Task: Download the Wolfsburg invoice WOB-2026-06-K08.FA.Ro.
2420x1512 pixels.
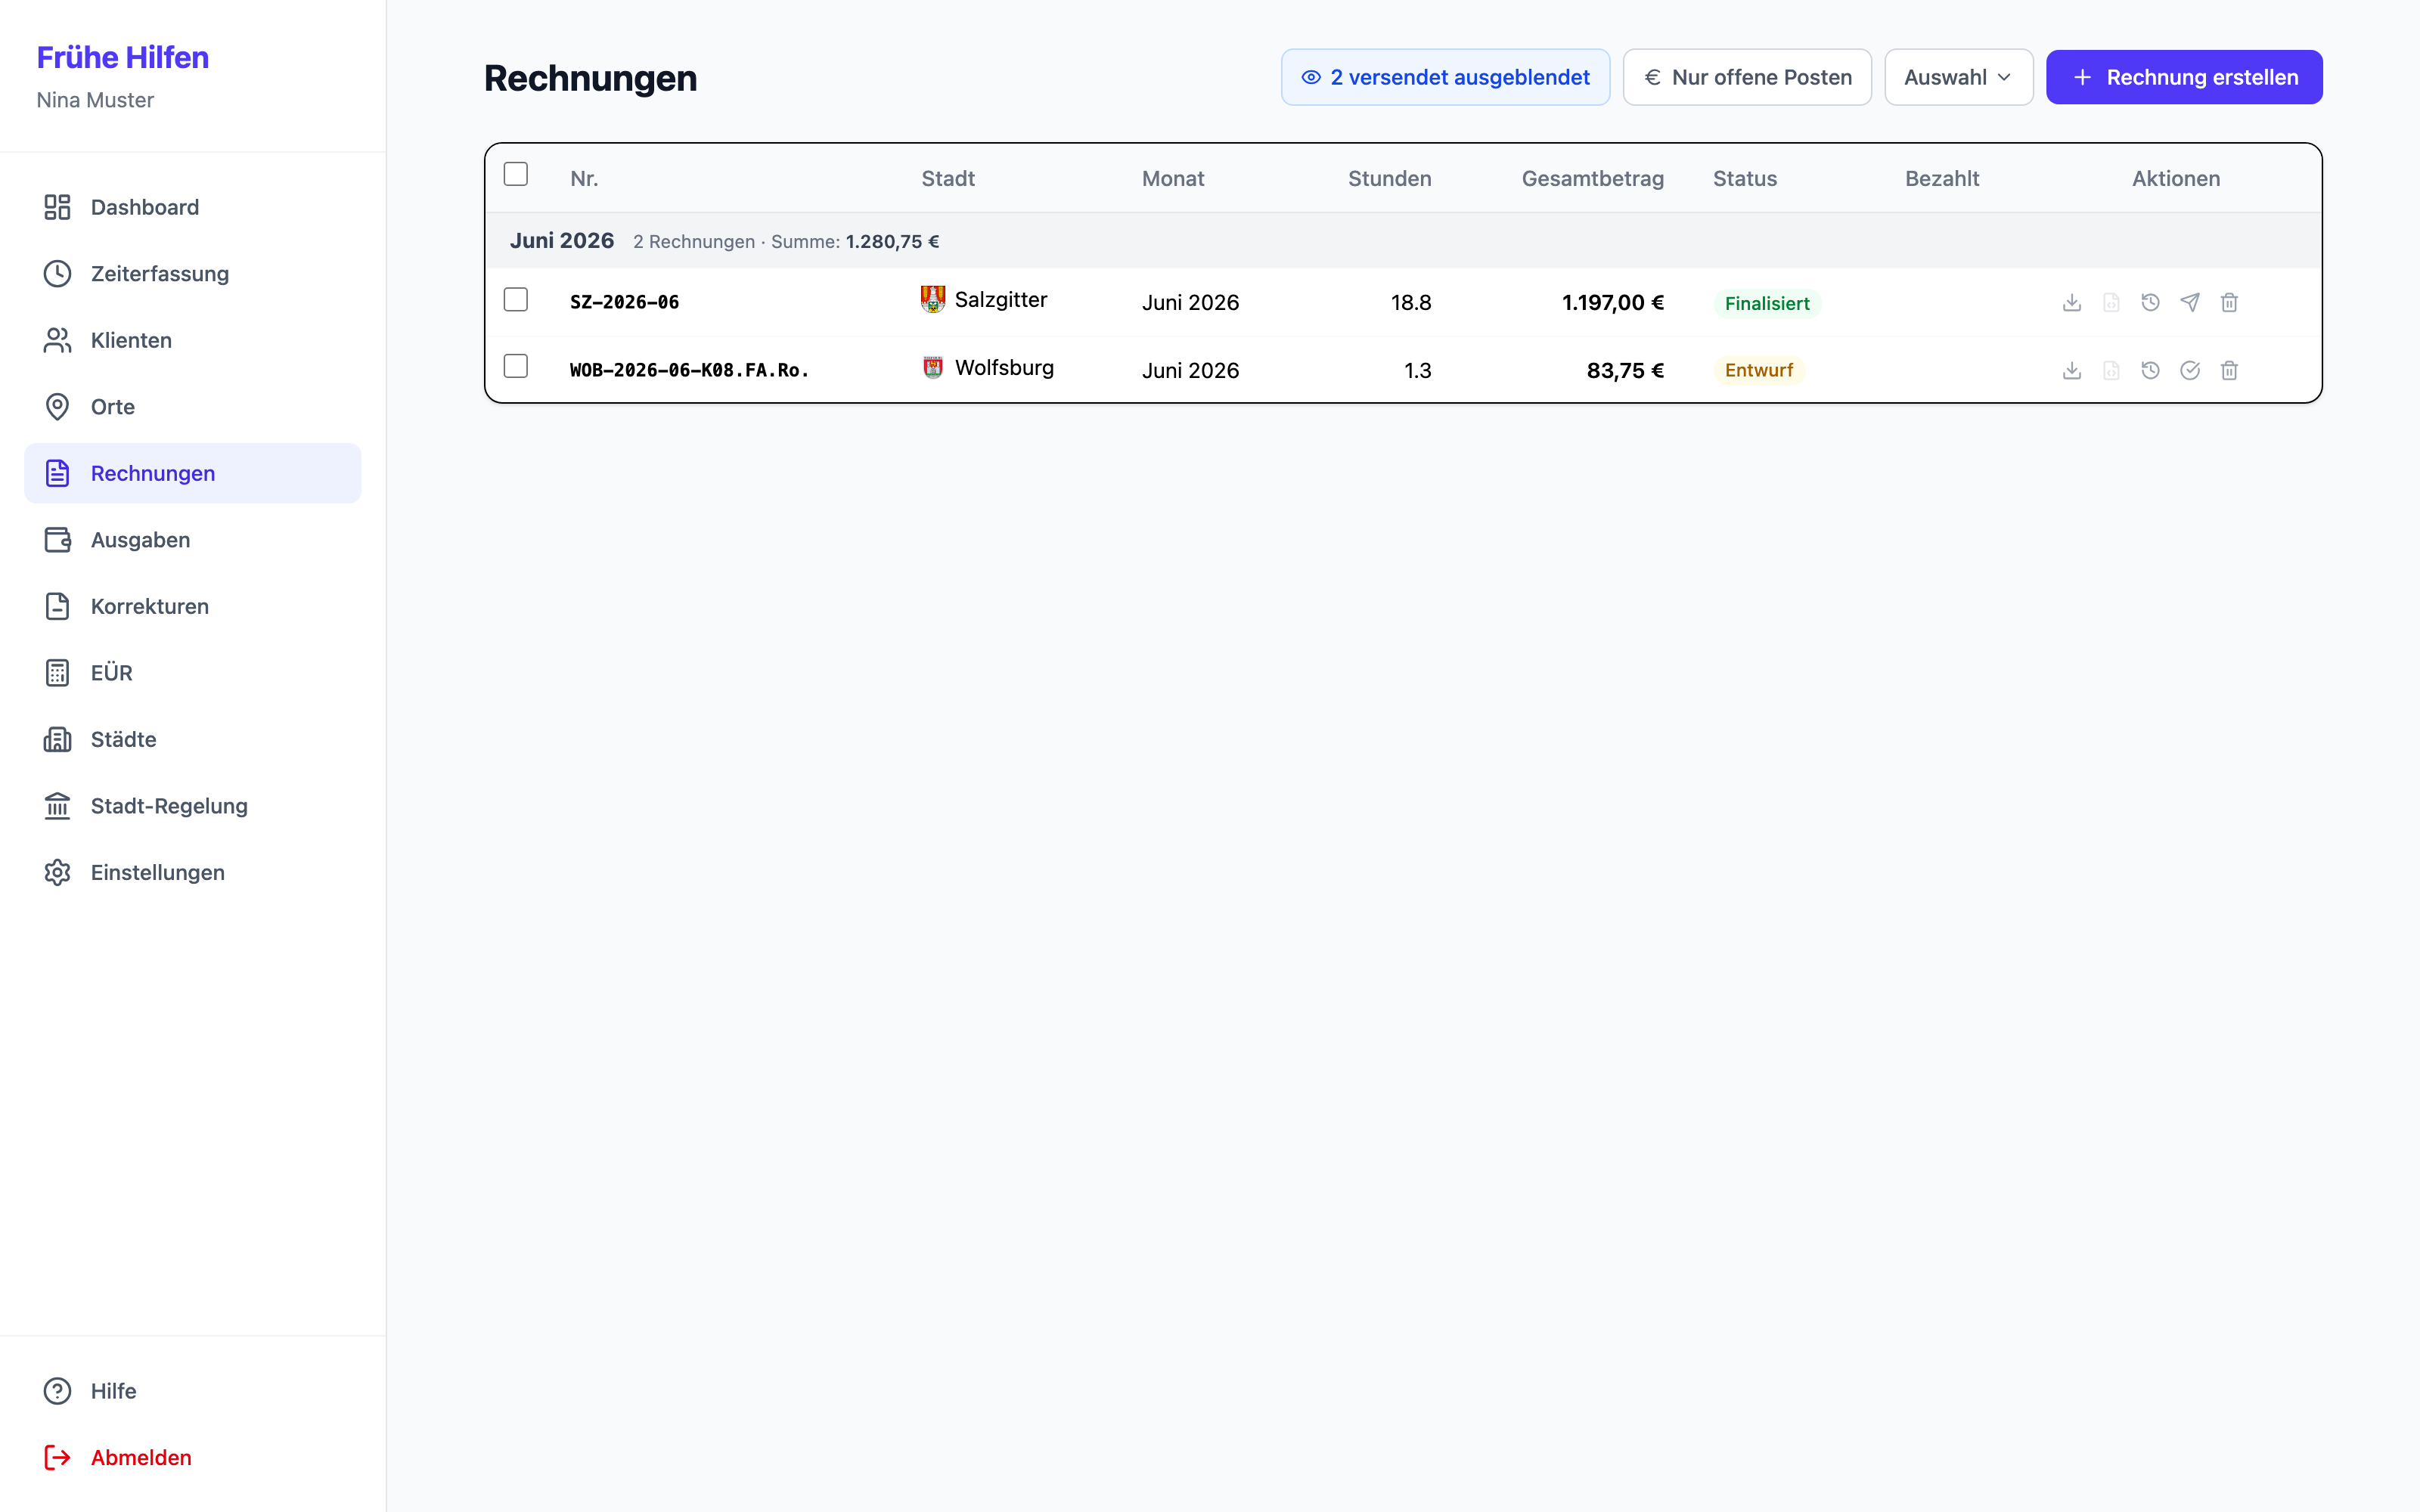Action: [x=2071, y=370]
